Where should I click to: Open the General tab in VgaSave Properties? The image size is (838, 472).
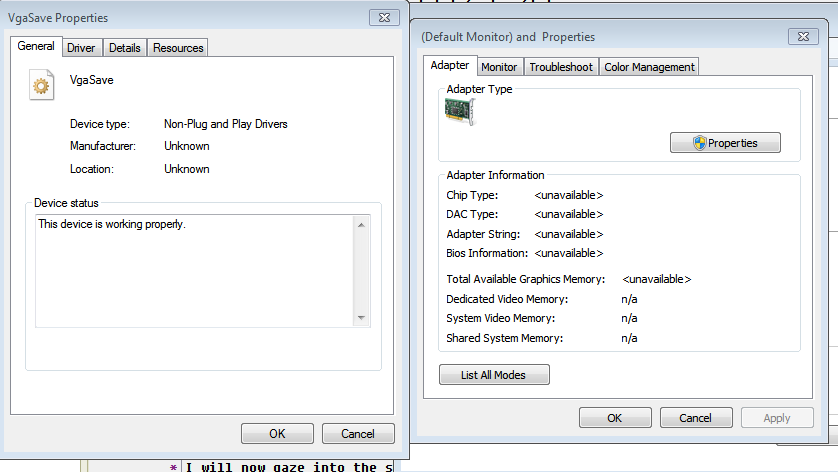tap(36, 46)
